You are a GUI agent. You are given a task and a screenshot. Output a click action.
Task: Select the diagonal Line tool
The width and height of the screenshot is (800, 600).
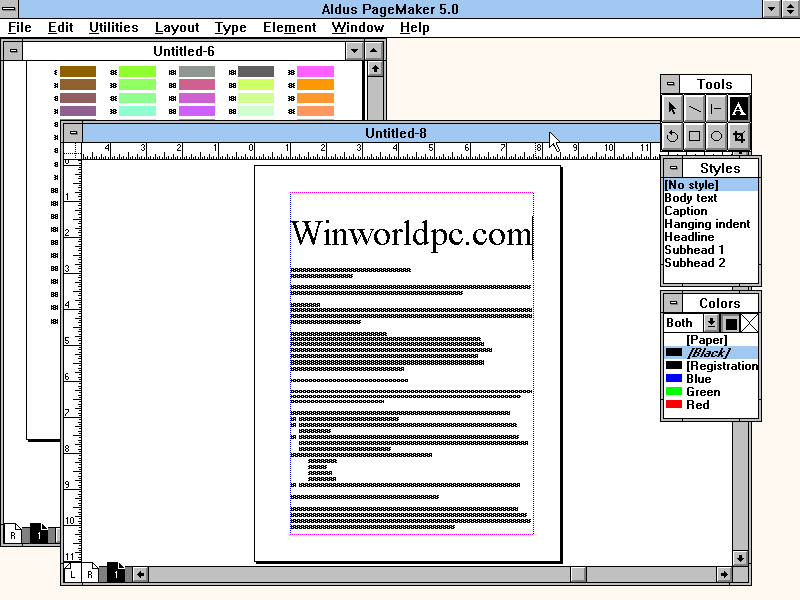point(694,108)
